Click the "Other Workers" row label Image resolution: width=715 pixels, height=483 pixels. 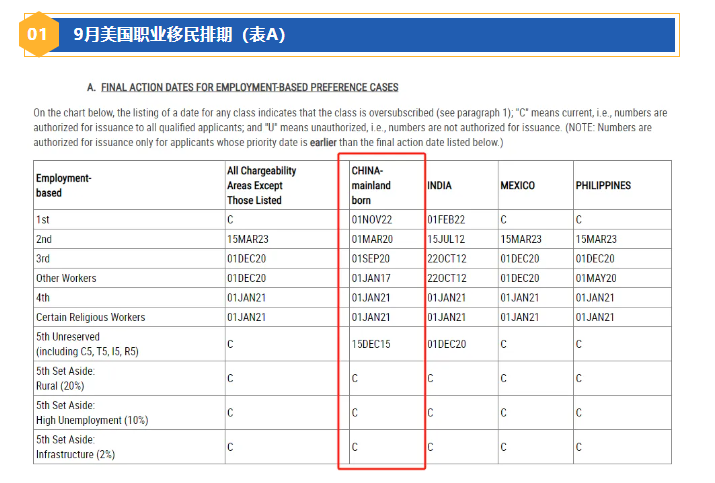tap(66, 278)
